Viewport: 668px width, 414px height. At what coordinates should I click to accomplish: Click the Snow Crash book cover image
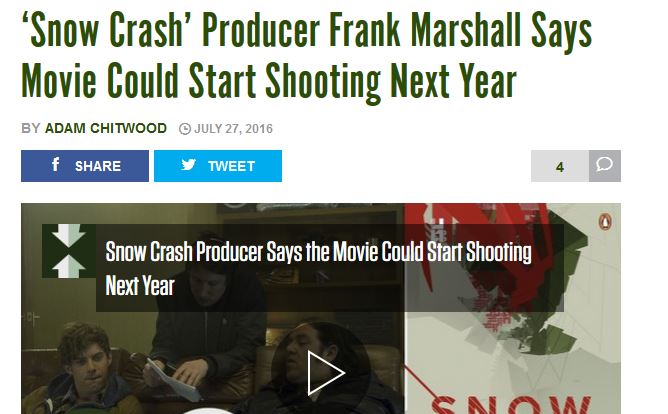coord(513,308)
